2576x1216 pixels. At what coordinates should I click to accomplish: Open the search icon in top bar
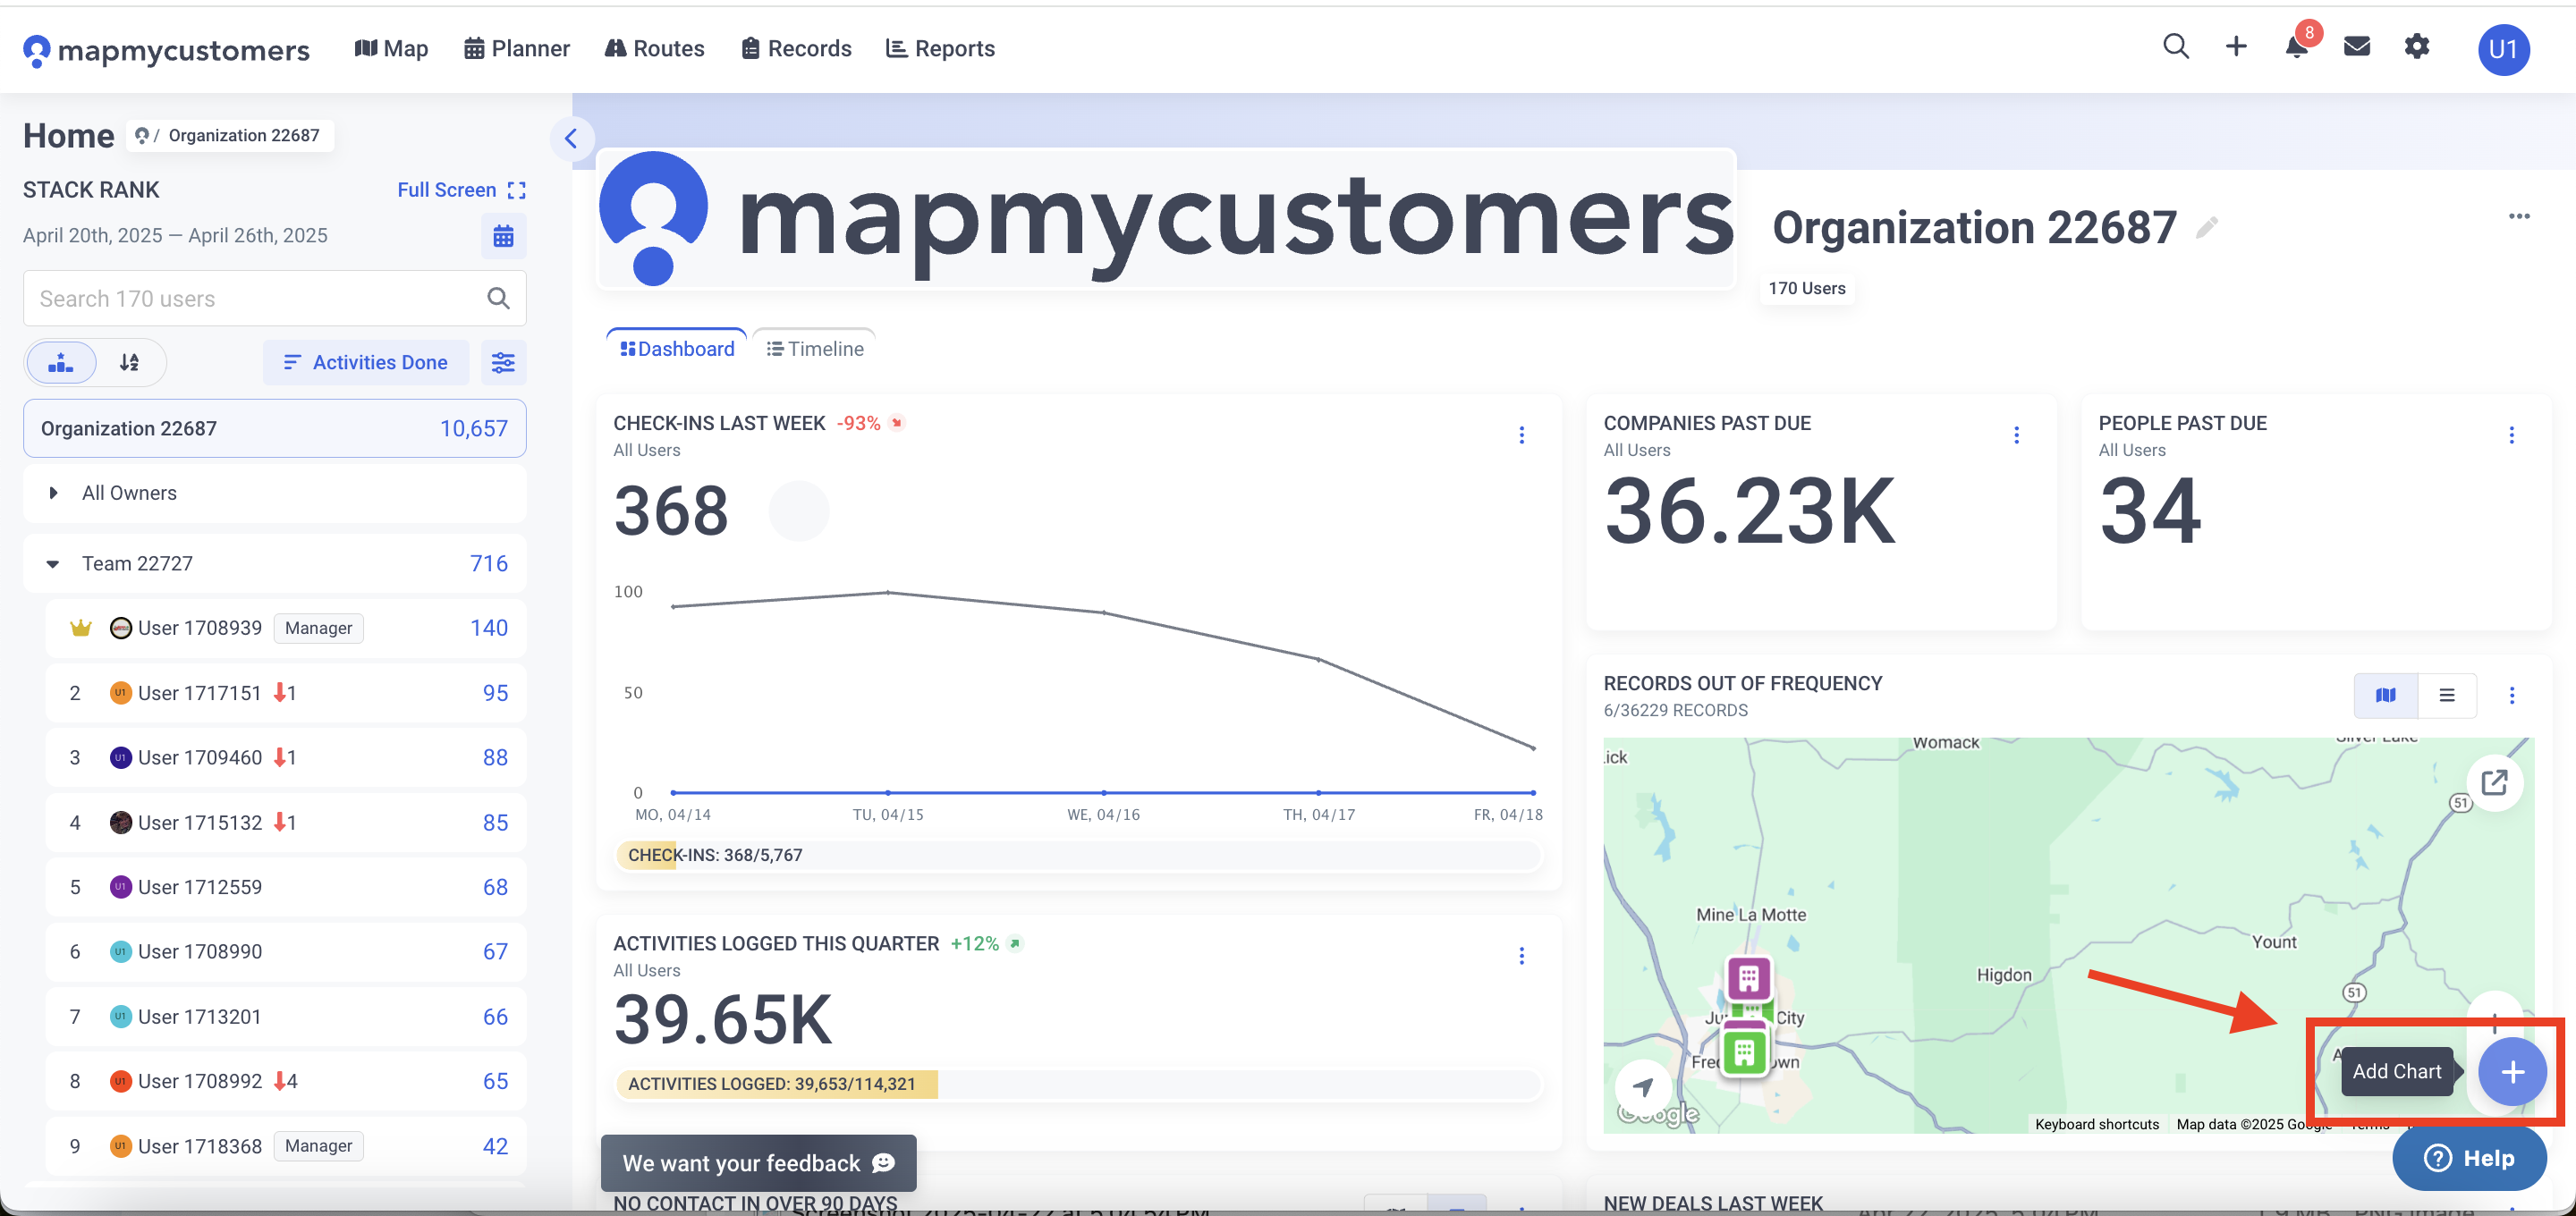pos(2175,47)
